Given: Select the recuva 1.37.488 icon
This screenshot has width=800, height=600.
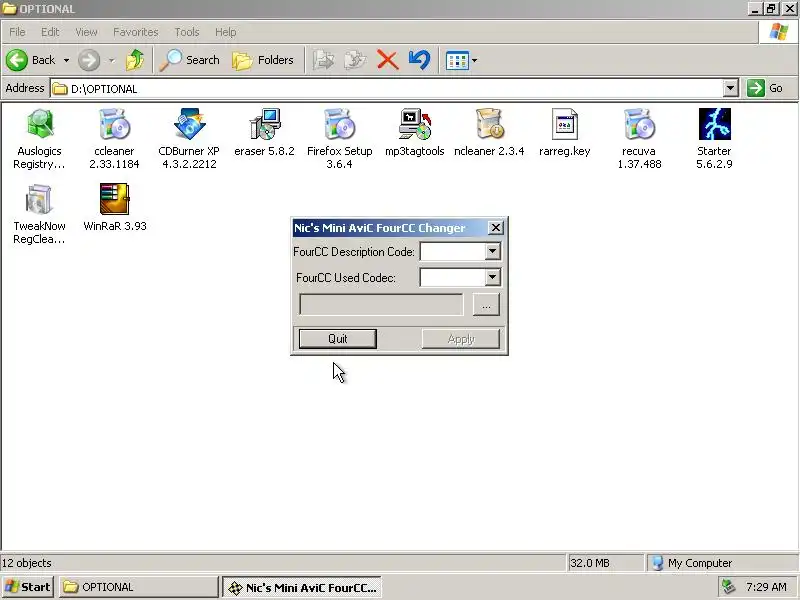Looking at the screenshot, I should (x=639, y=124).
